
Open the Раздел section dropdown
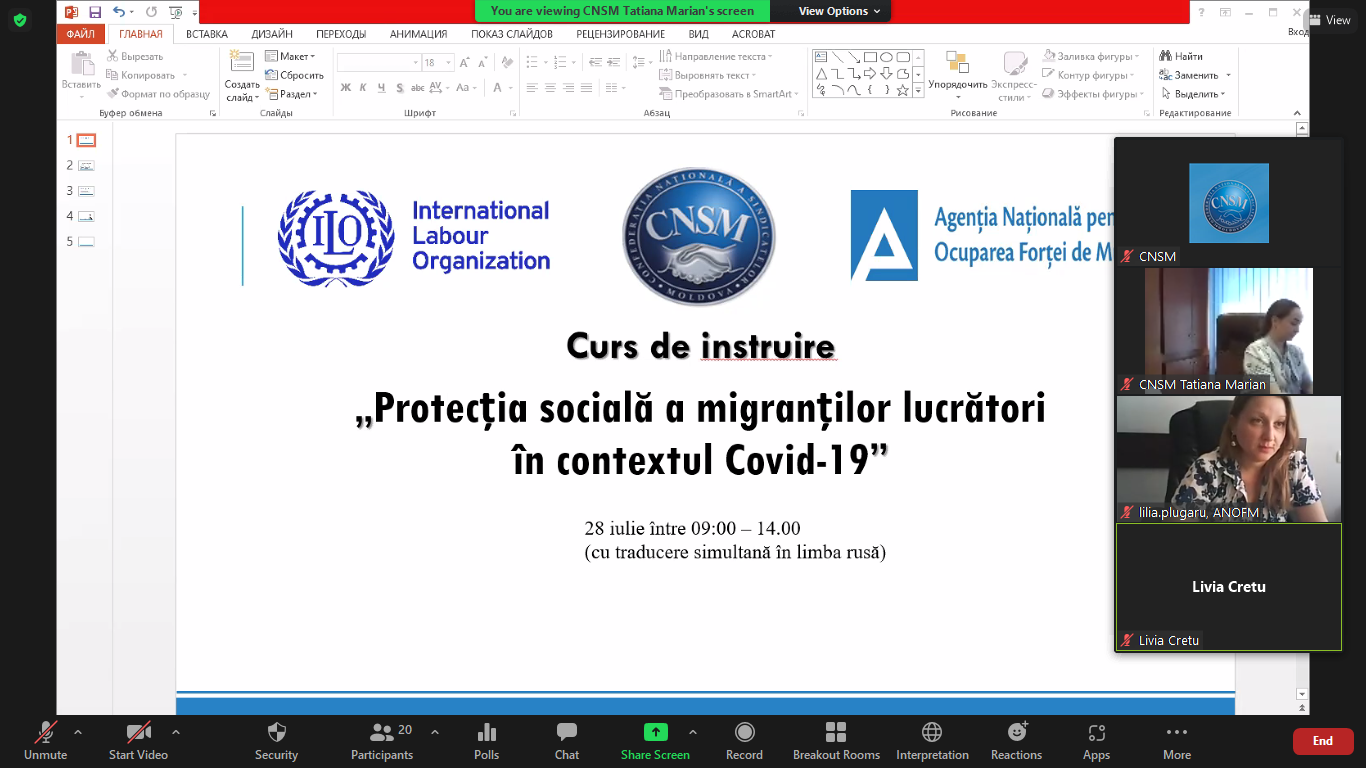[x=292, y=94]
